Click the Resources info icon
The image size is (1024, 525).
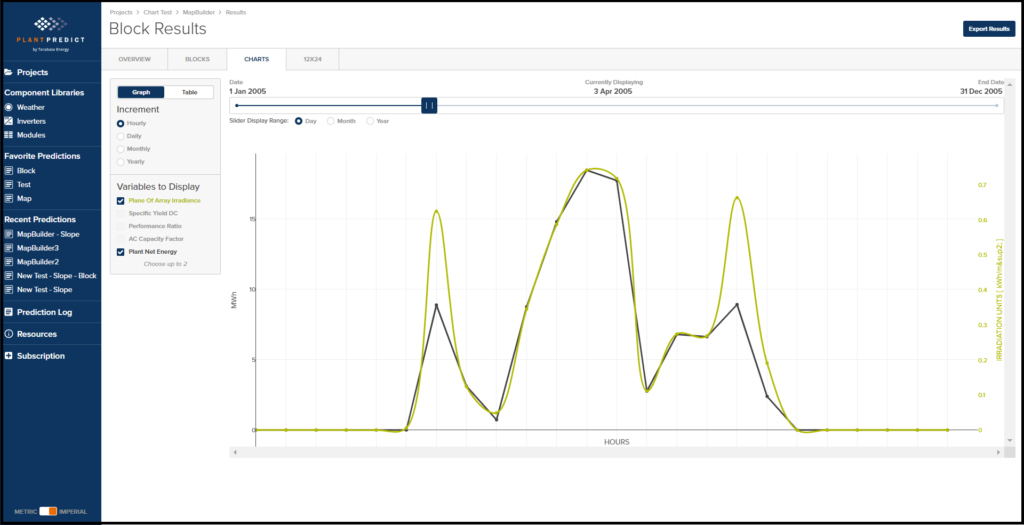(8, 334)
